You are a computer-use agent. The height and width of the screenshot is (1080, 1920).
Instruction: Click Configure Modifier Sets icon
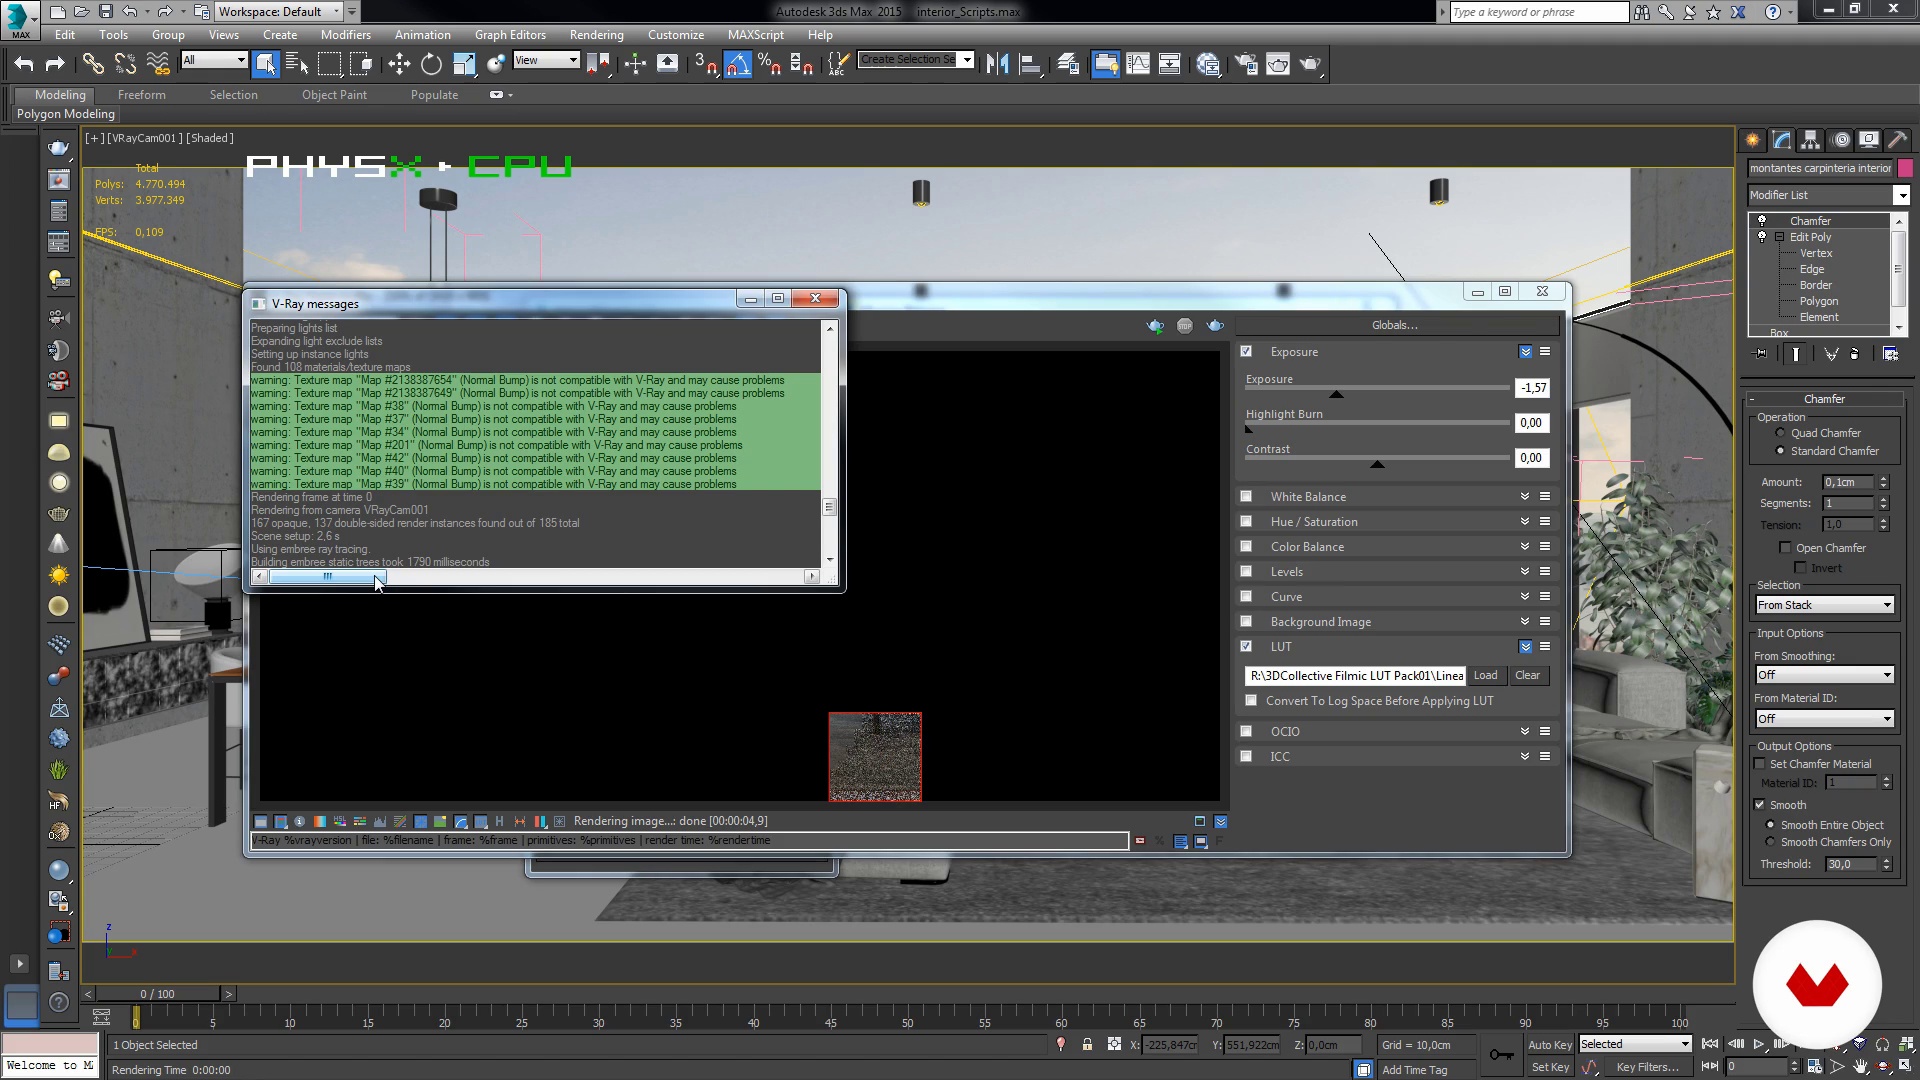[x=1890, y=354]
